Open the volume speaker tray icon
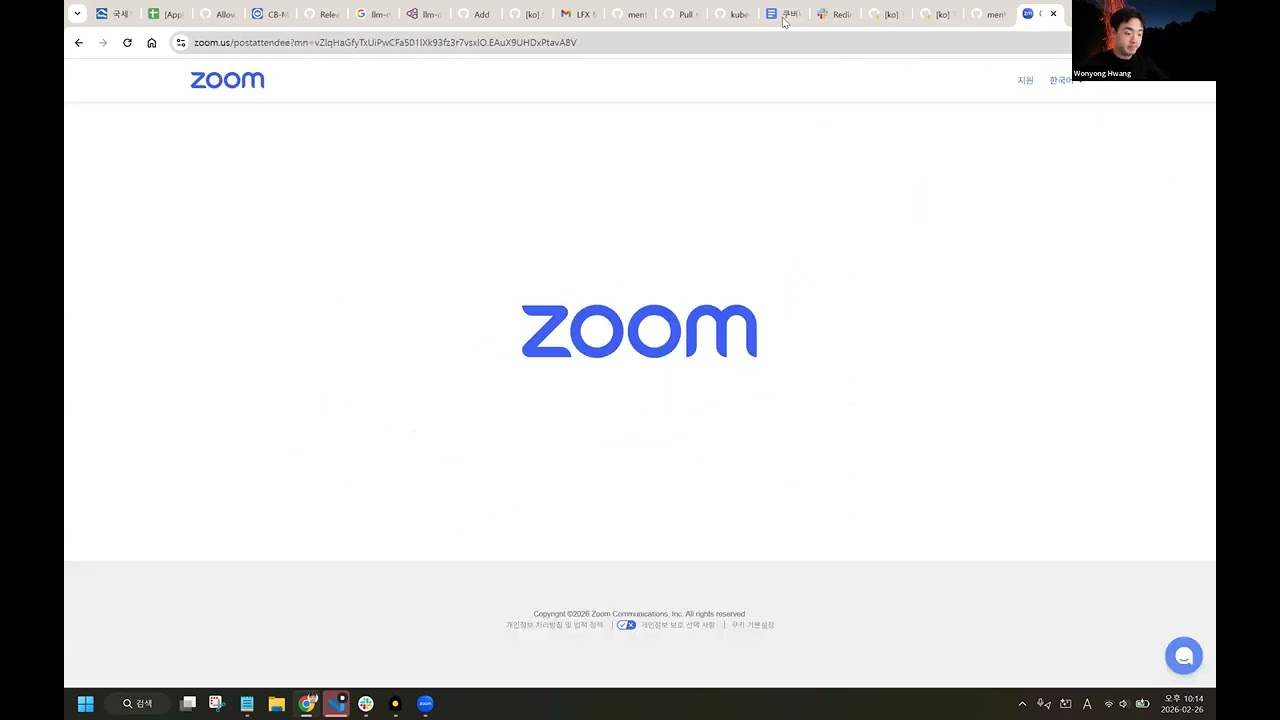This screenshot has height=720, width=1280. coord(1123,704)
